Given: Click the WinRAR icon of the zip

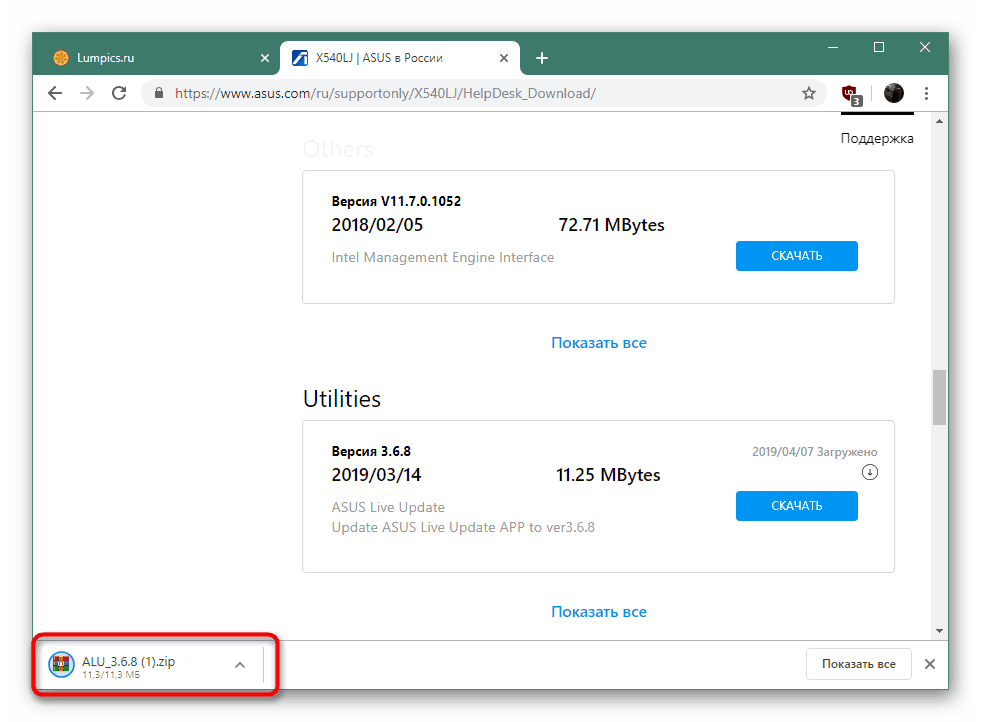Looking at the screenshot, I should pyautogui.click(x=61, y=665).
